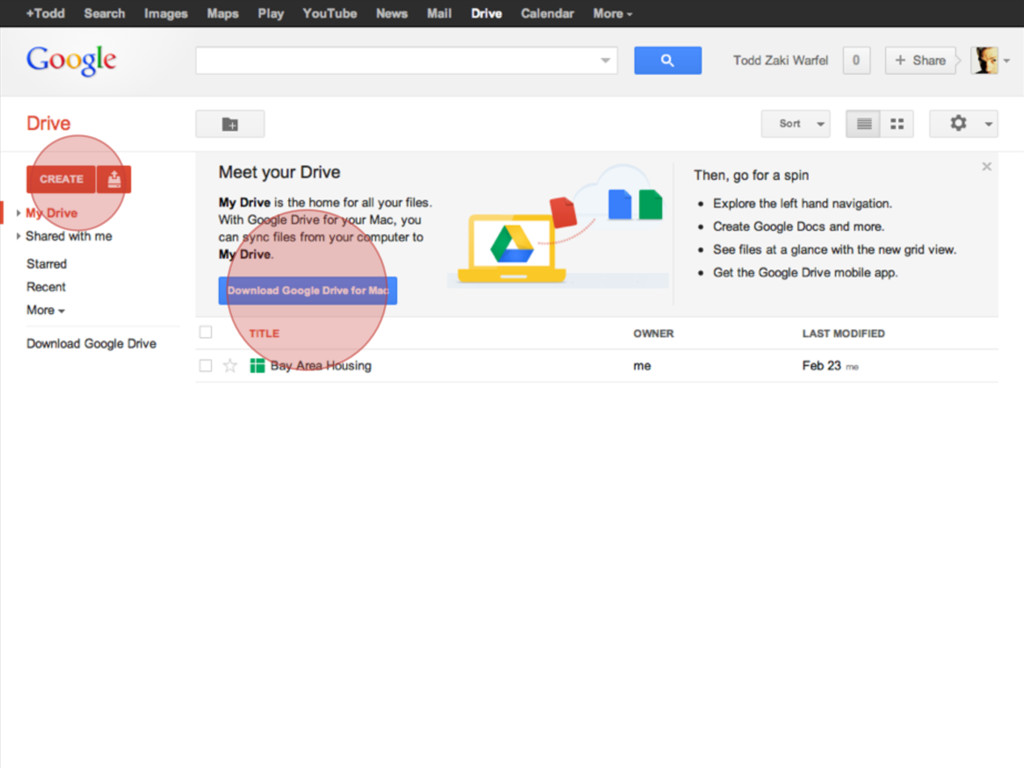Expand the More menu in the sidebar
The height and width of the screenshot is (768, 1024).
point(46,310)
